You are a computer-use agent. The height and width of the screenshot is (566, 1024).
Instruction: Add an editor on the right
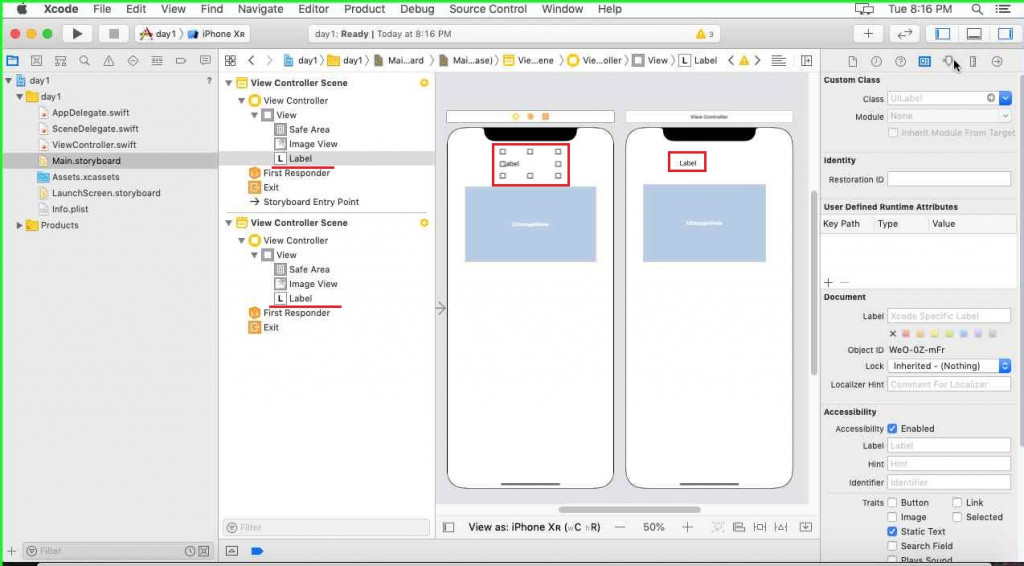pos(807,61)
